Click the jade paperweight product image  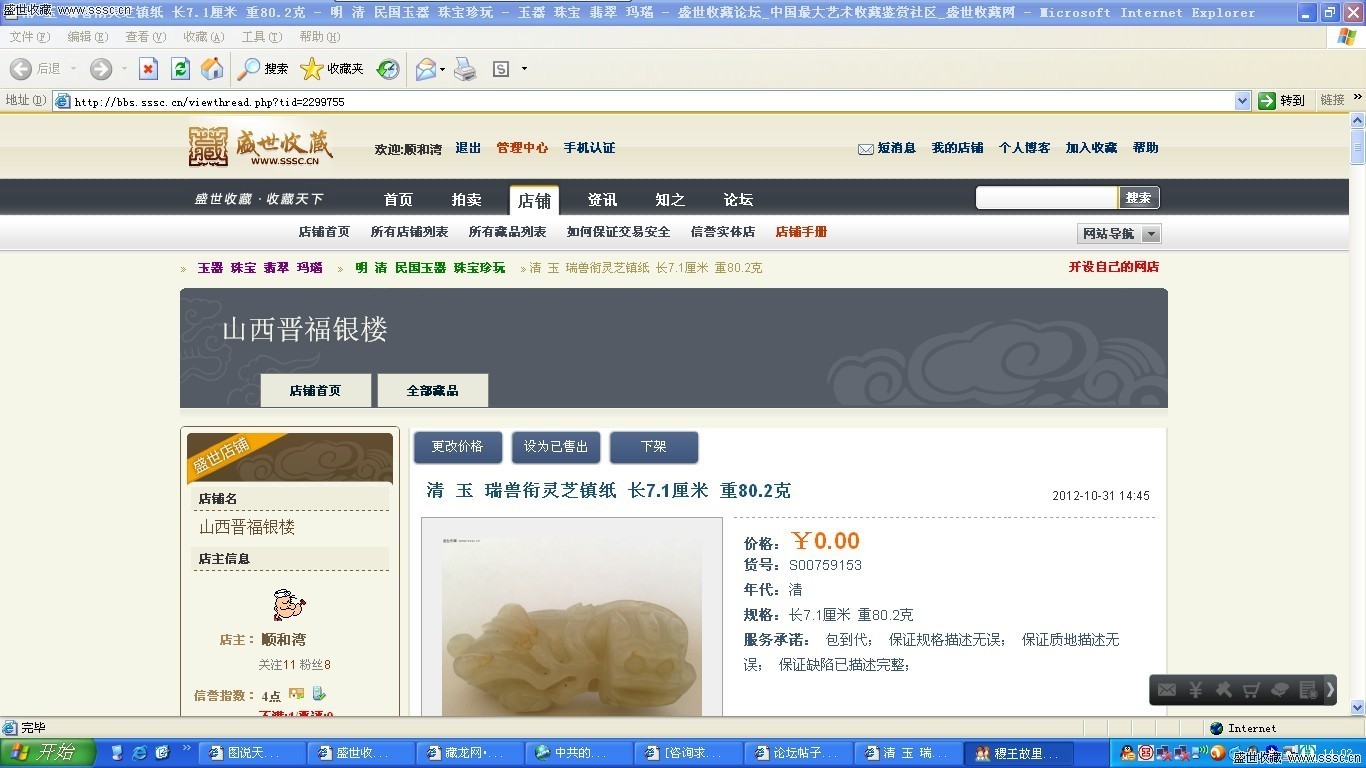tap(572, 616)
